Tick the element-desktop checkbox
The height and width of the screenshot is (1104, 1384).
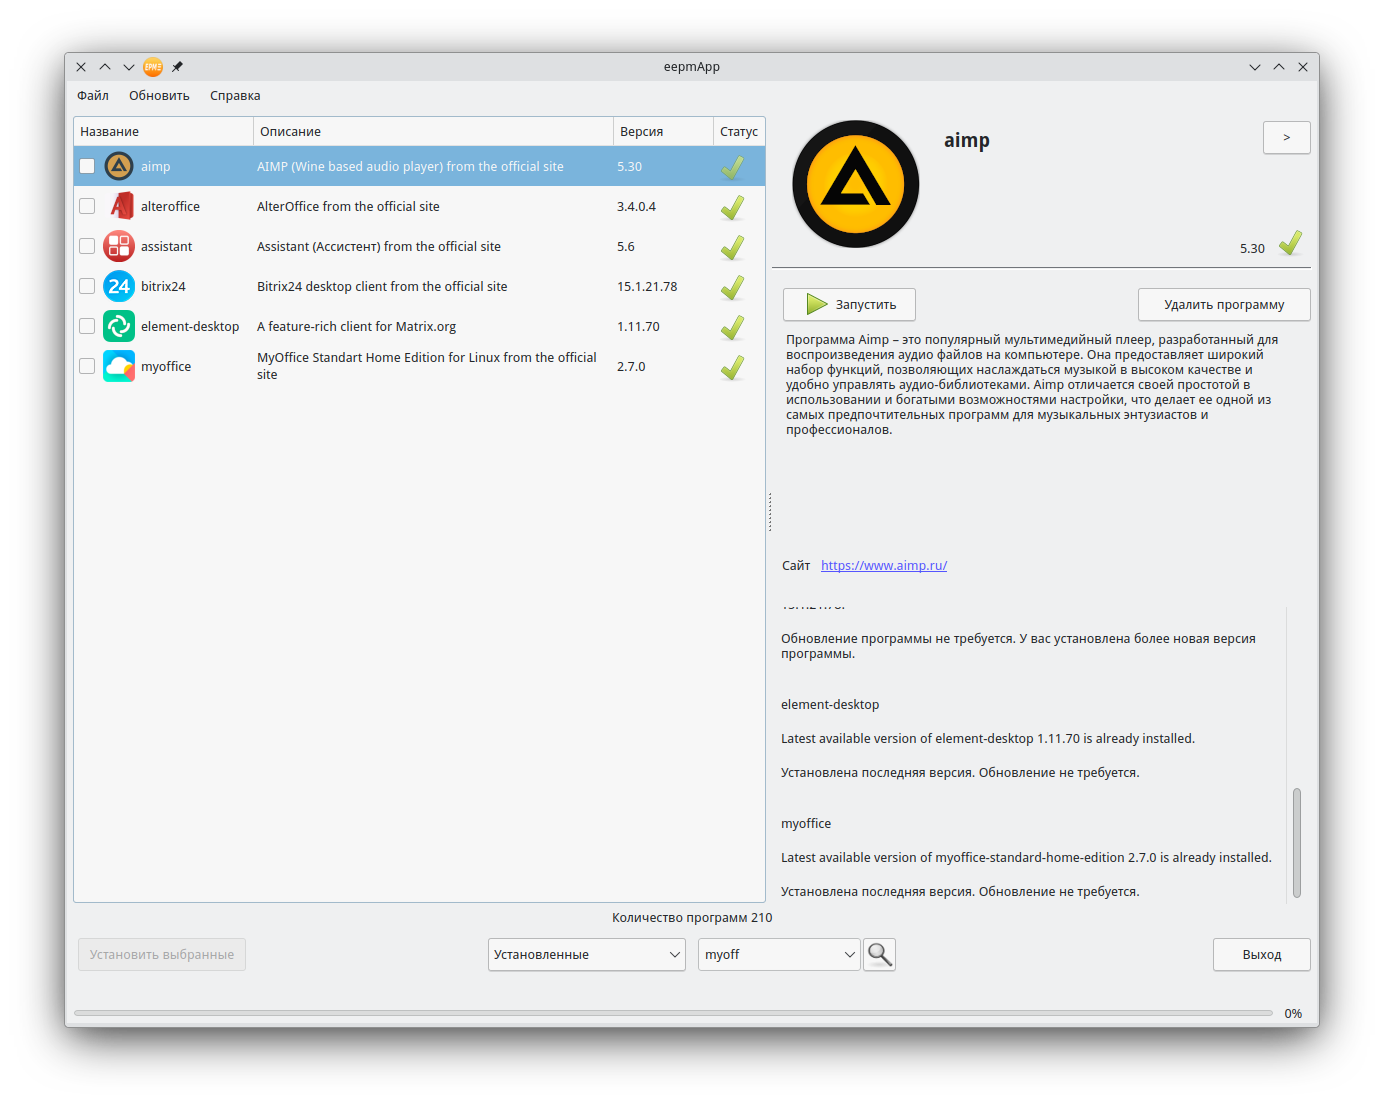pos(87,326)
